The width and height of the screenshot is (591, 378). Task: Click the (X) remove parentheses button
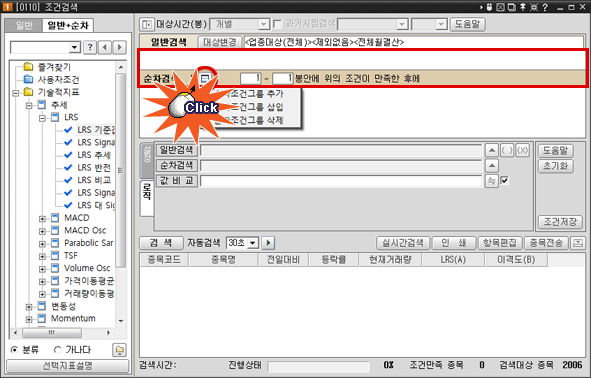tap(522, 150)
